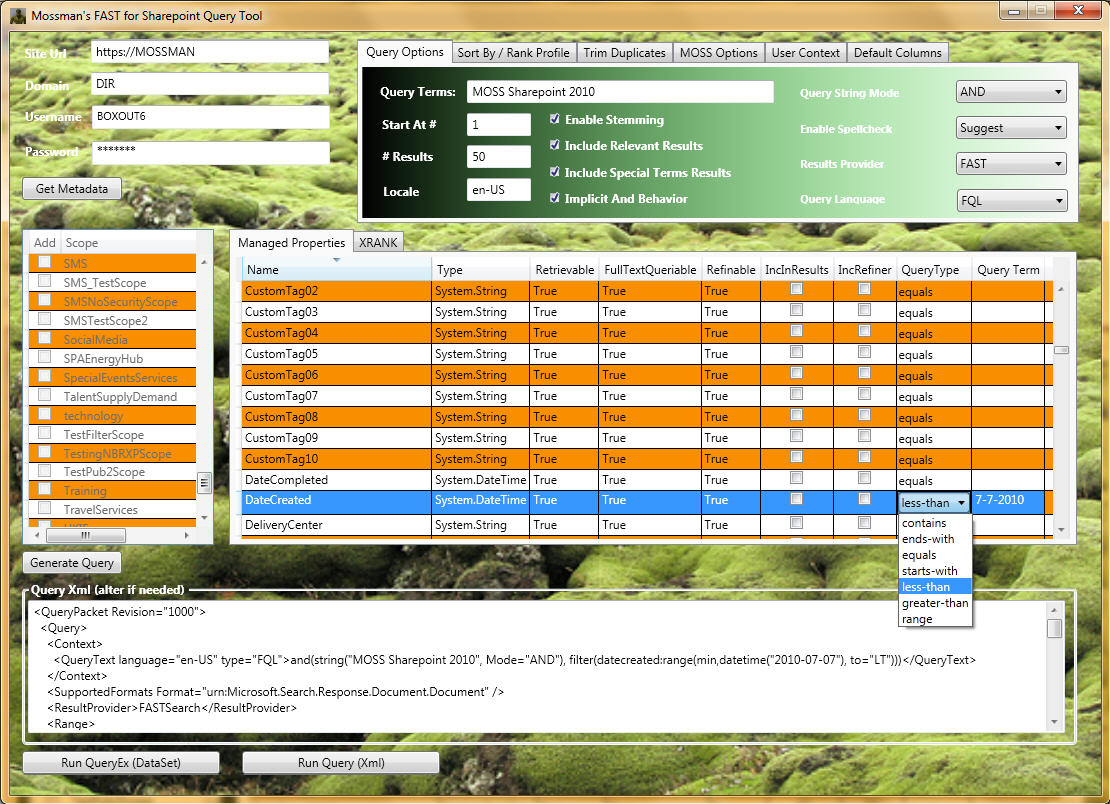Click the Name column sort arrow
Screen dimensions: 1110x804
click(x=336, y=261)
